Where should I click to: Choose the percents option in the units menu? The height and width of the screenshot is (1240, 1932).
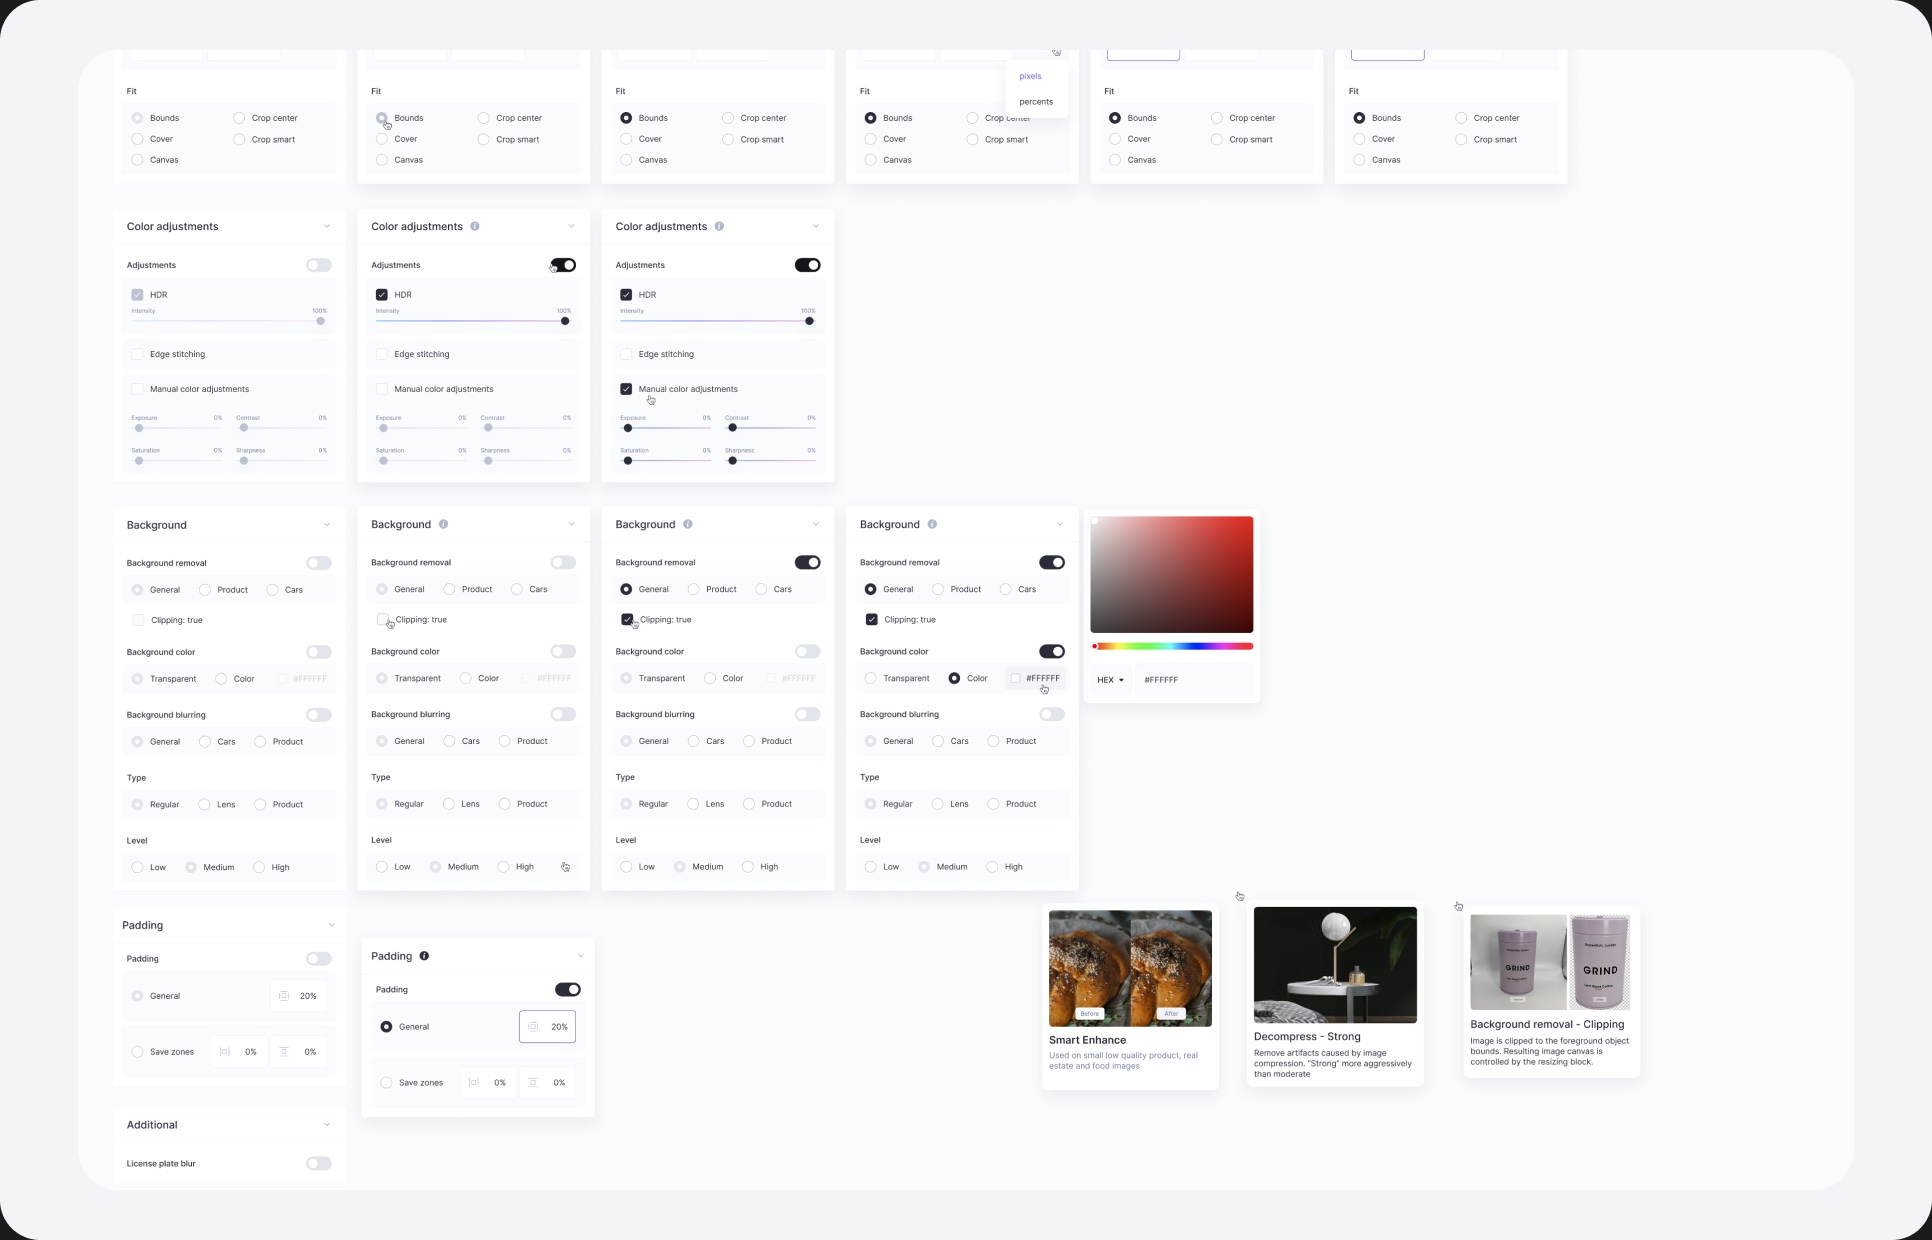[x=1036, y=102]
